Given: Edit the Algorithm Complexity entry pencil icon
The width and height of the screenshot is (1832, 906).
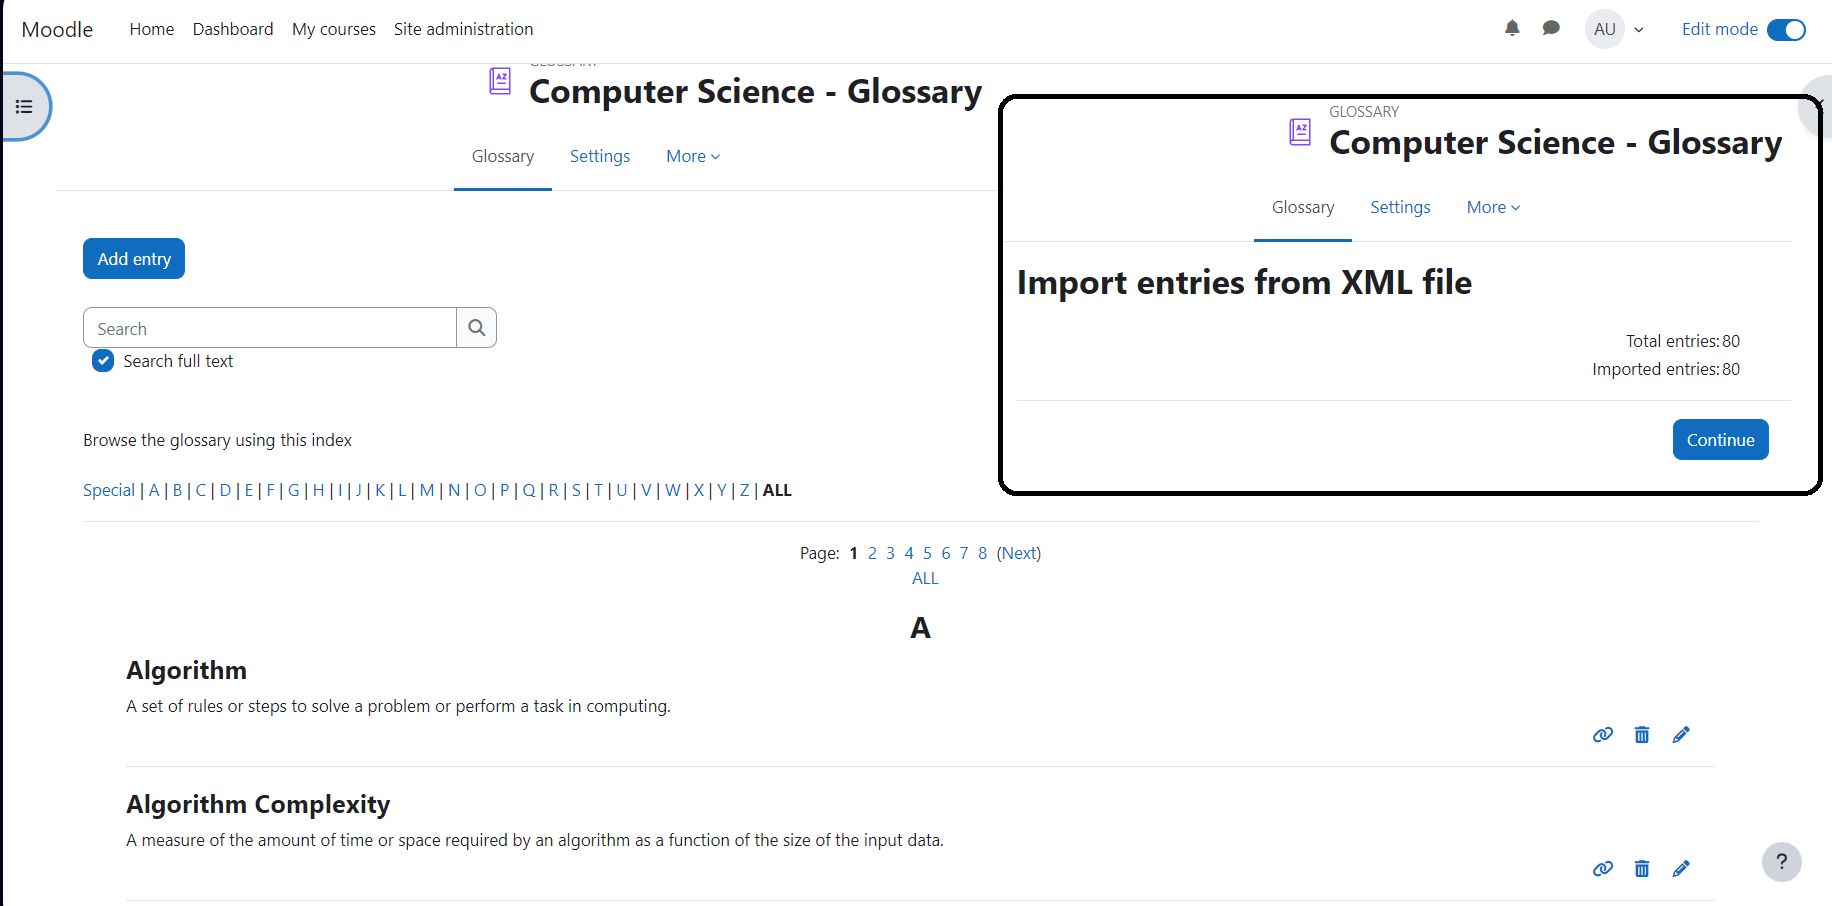Looking at the screenshot, I should (x=1681, y=868).
